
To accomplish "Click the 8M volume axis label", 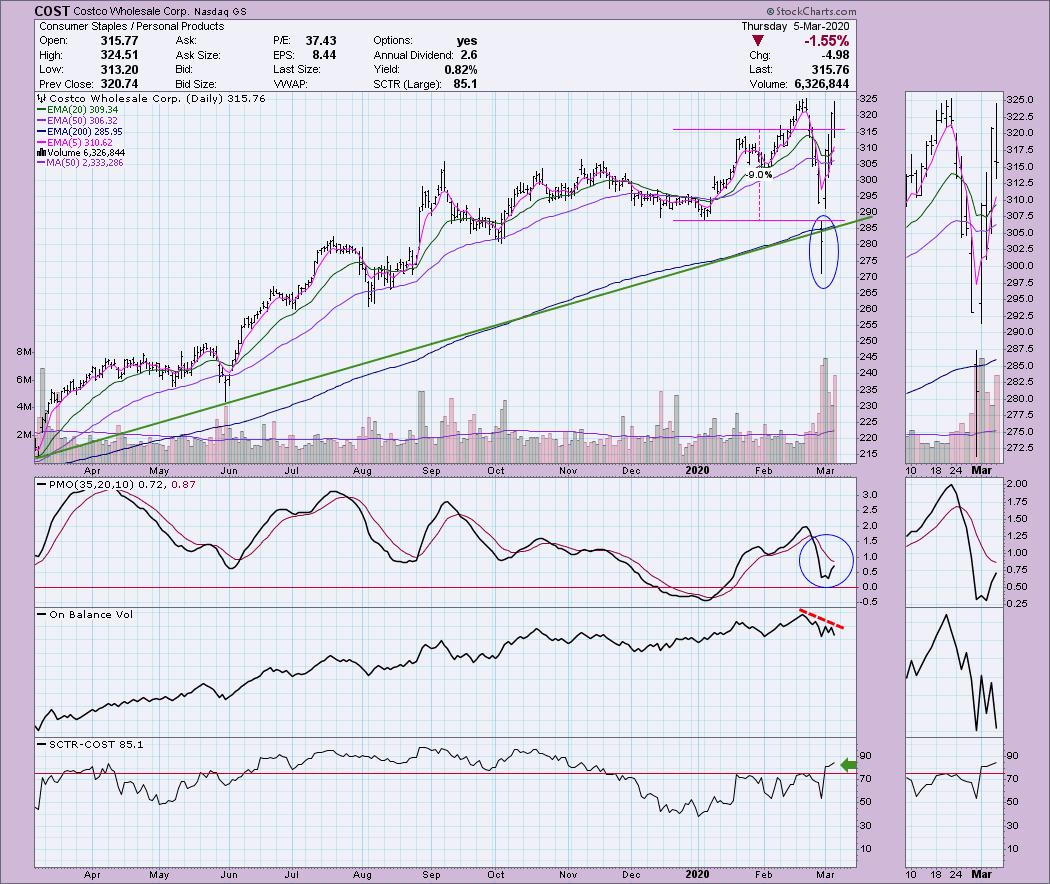I will coord(24,352).
